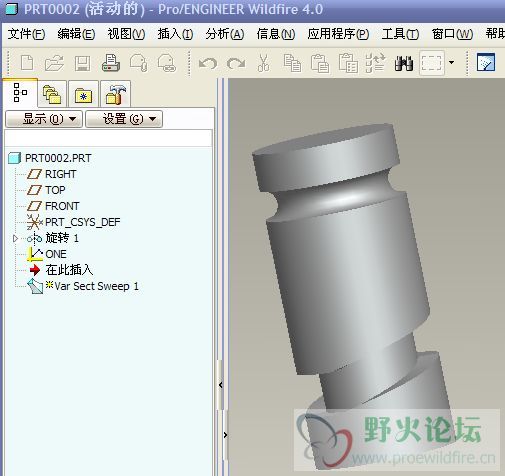
Task: Click the RIGHT datum plane icon
Action: (34, 174)
